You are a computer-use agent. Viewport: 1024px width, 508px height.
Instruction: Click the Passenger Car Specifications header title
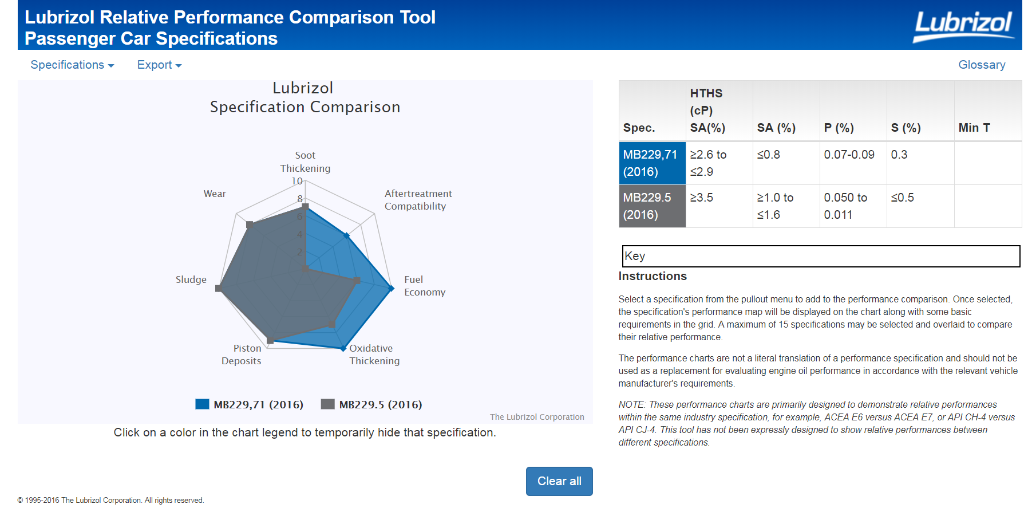coord(151,39)
